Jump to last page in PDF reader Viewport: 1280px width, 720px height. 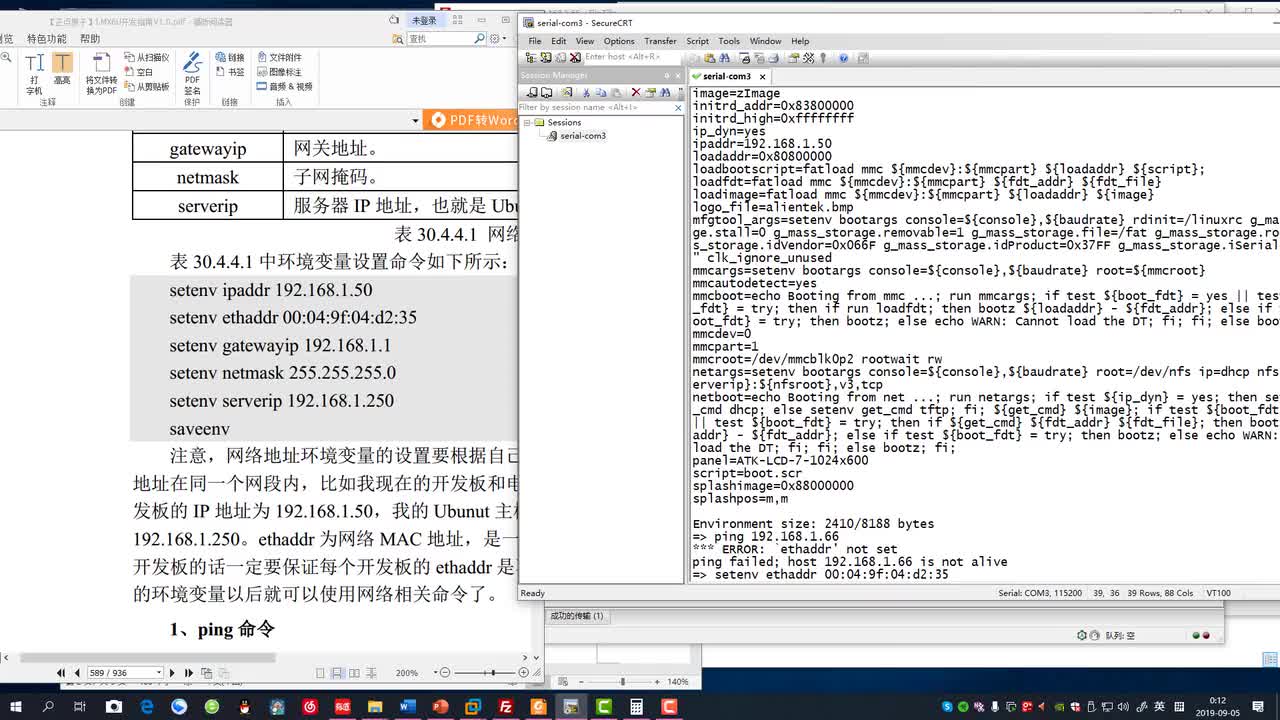click(x=189, y=673)
